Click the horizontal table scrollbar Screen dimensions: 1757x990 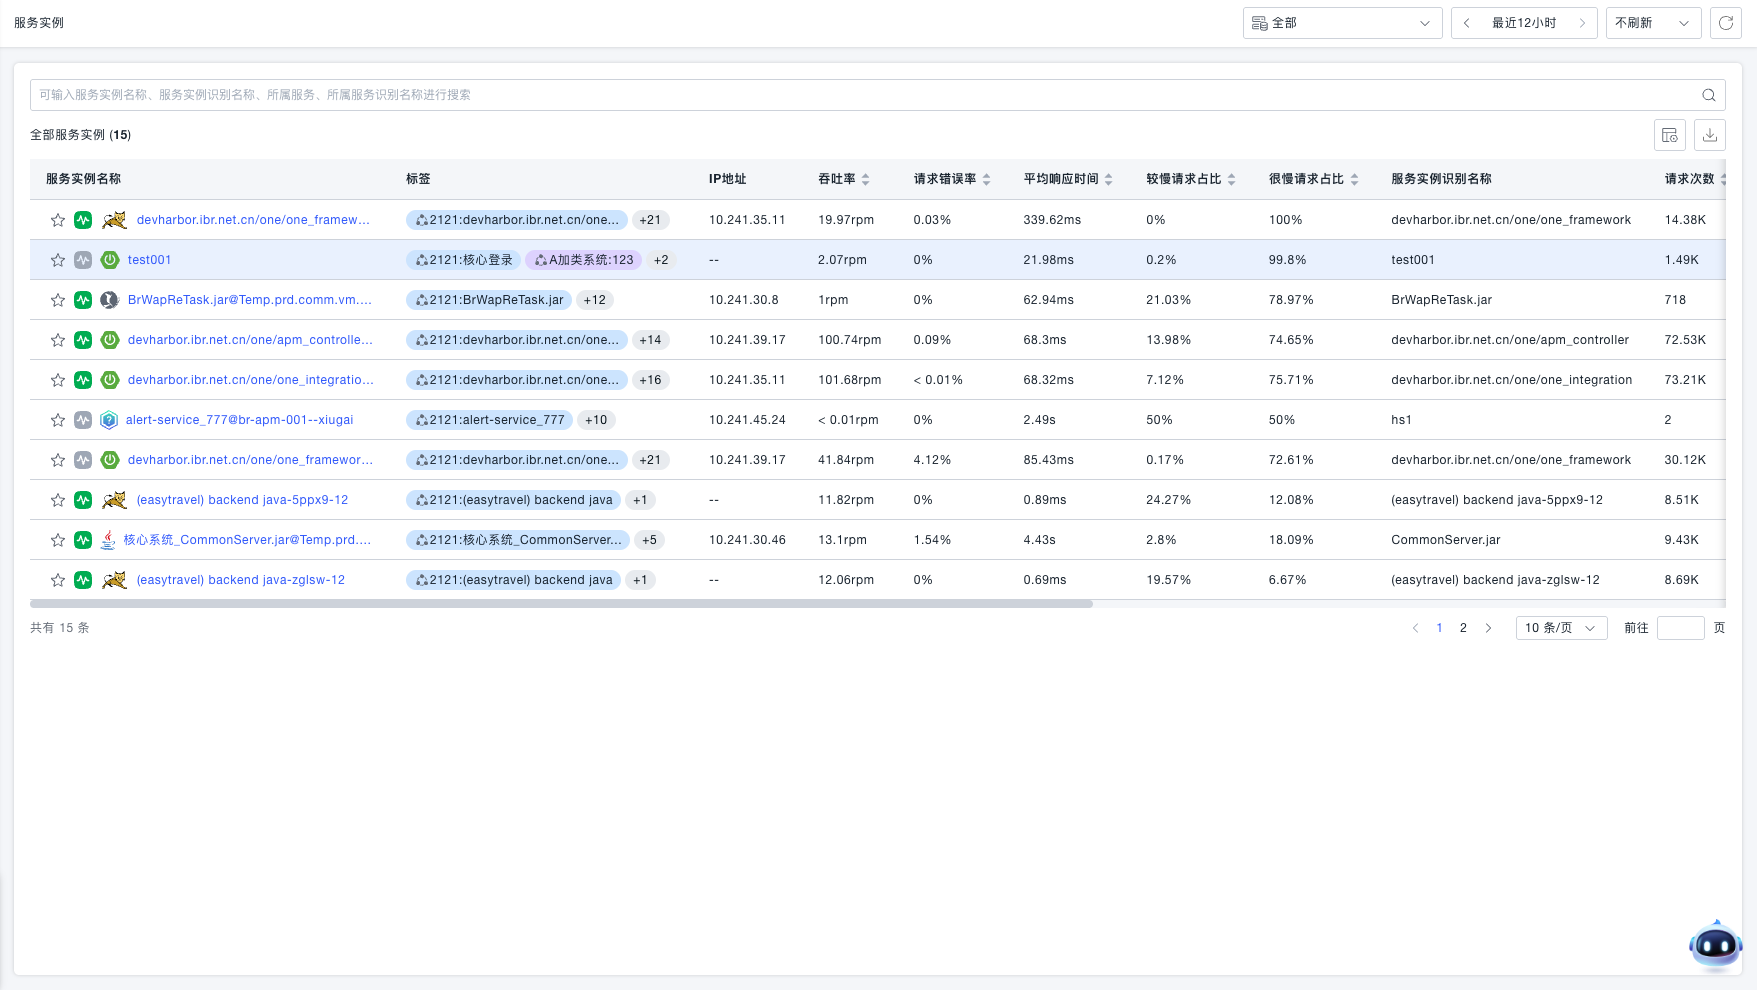coord(561,604)
